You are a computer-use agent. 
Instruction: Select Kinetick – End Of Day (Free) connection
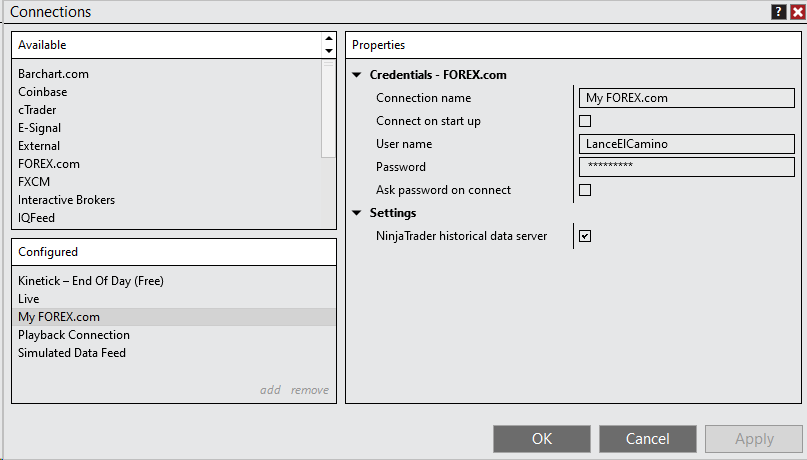(x=174, y=280)
